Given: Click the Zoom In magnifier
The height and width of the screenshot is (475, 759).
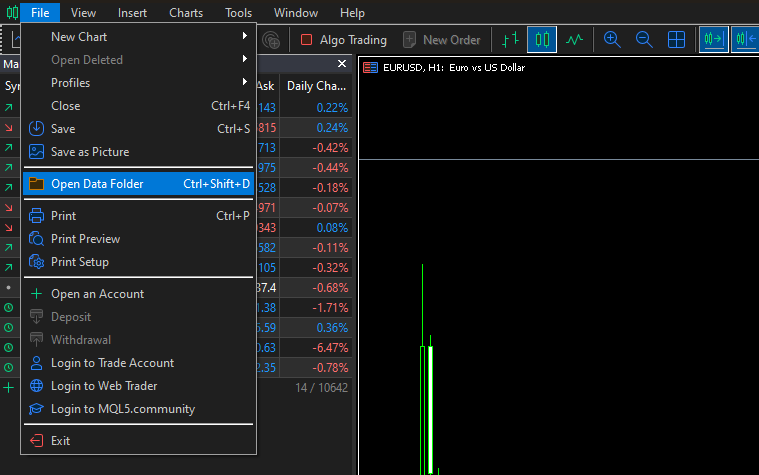Looking at the screenshot, I should [612, 39].
